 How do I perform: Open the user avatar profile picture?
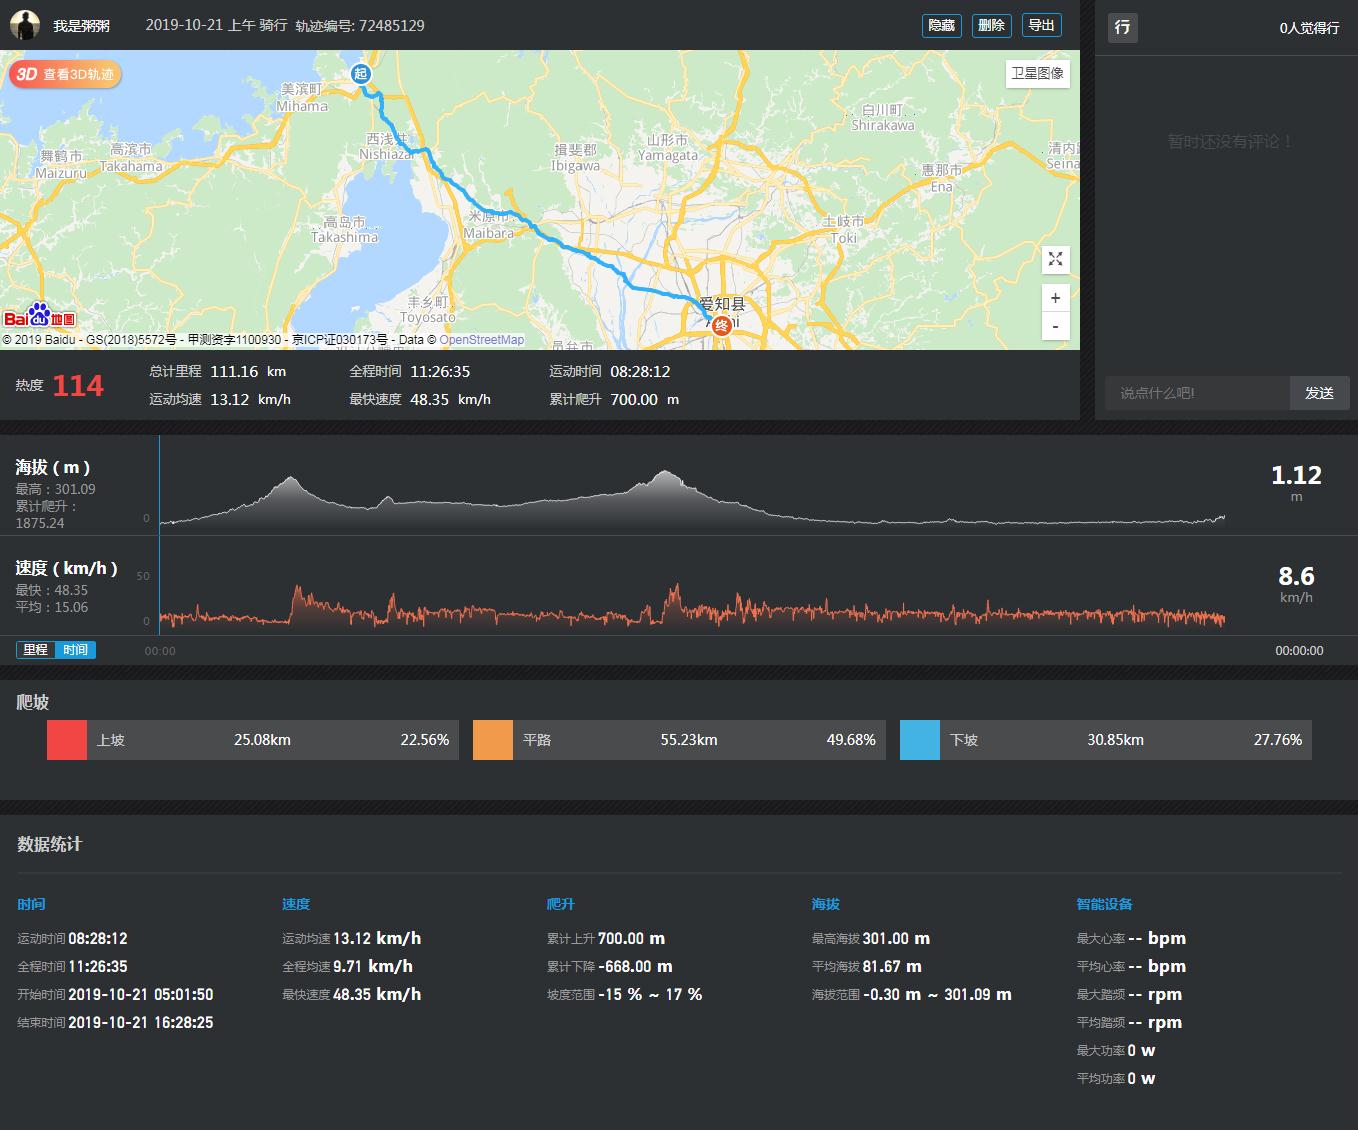click(x=24, y=25)
